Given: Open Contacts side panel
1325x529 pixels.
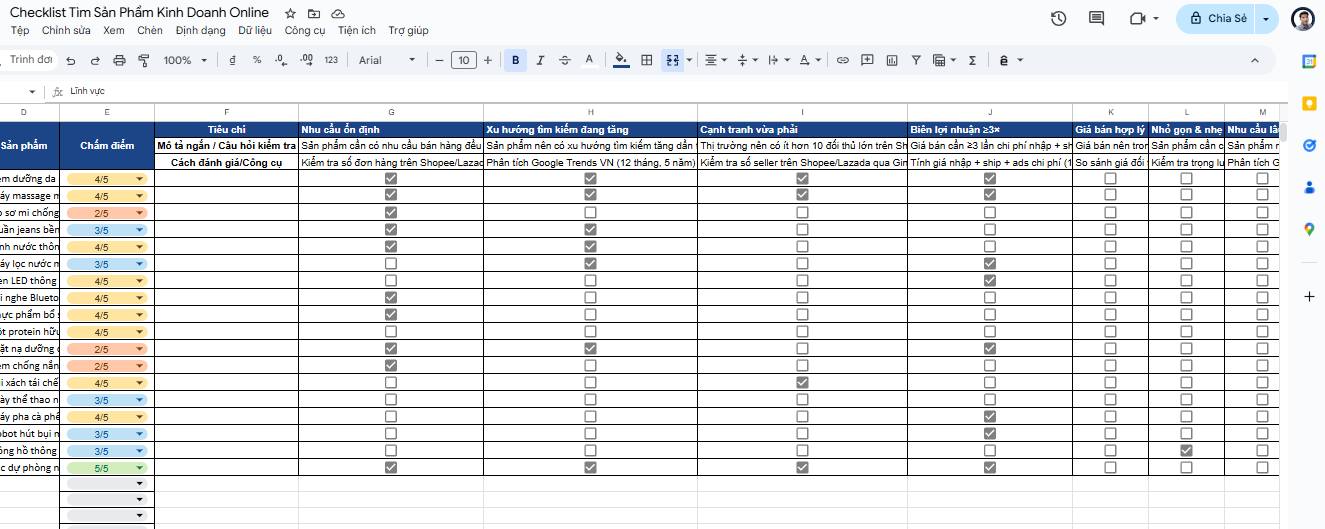Looking at the screenshot, I should [1309, 187].
